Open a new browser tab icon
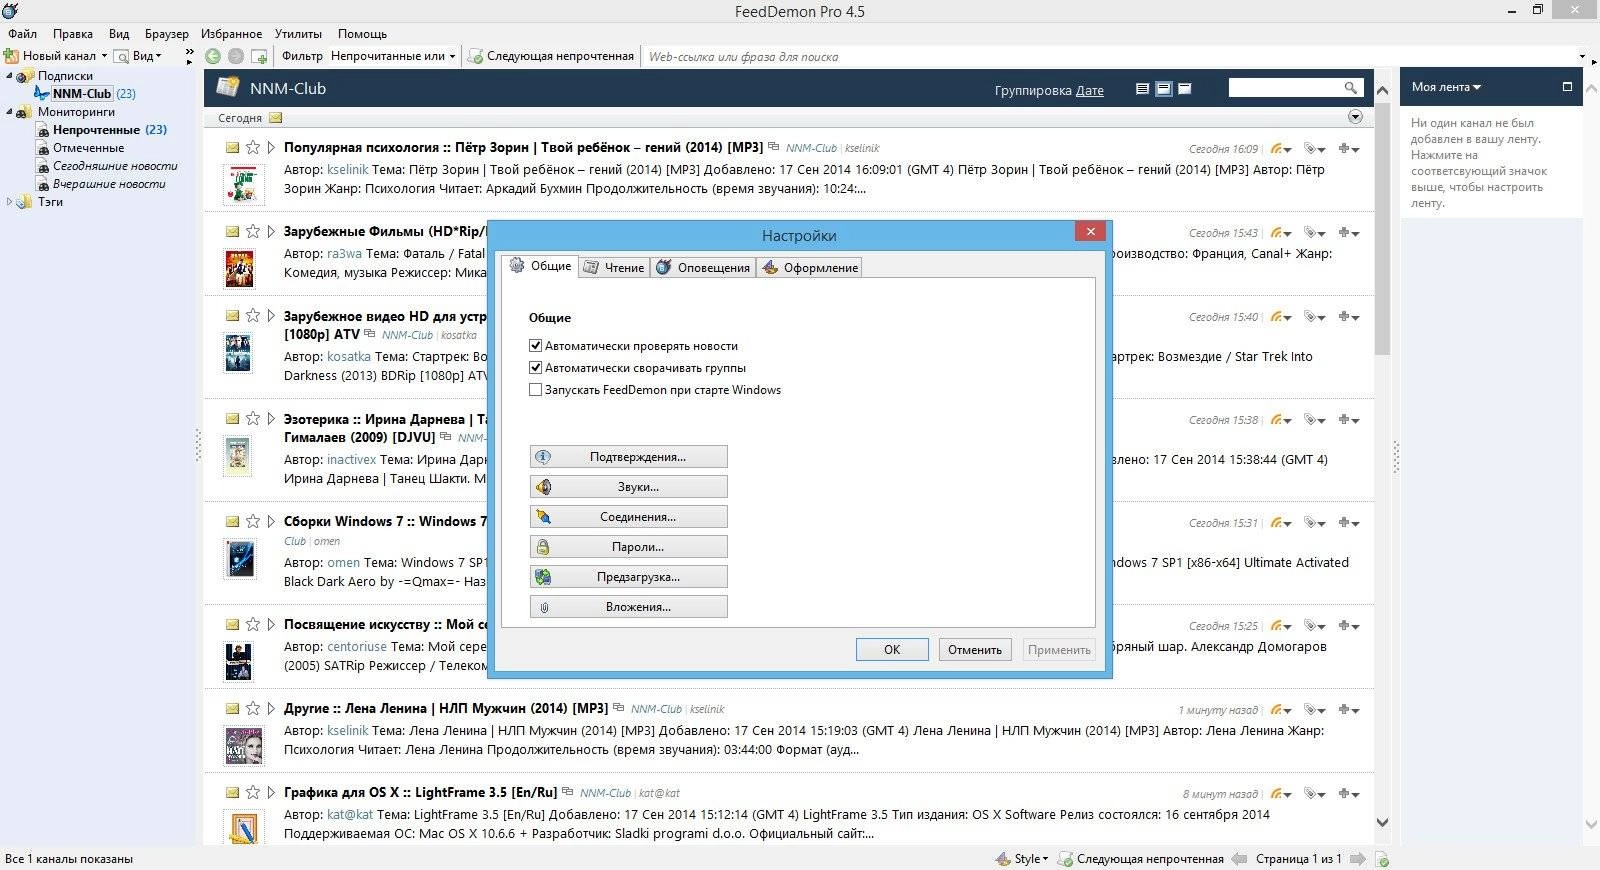 click(x=259, y=56)
